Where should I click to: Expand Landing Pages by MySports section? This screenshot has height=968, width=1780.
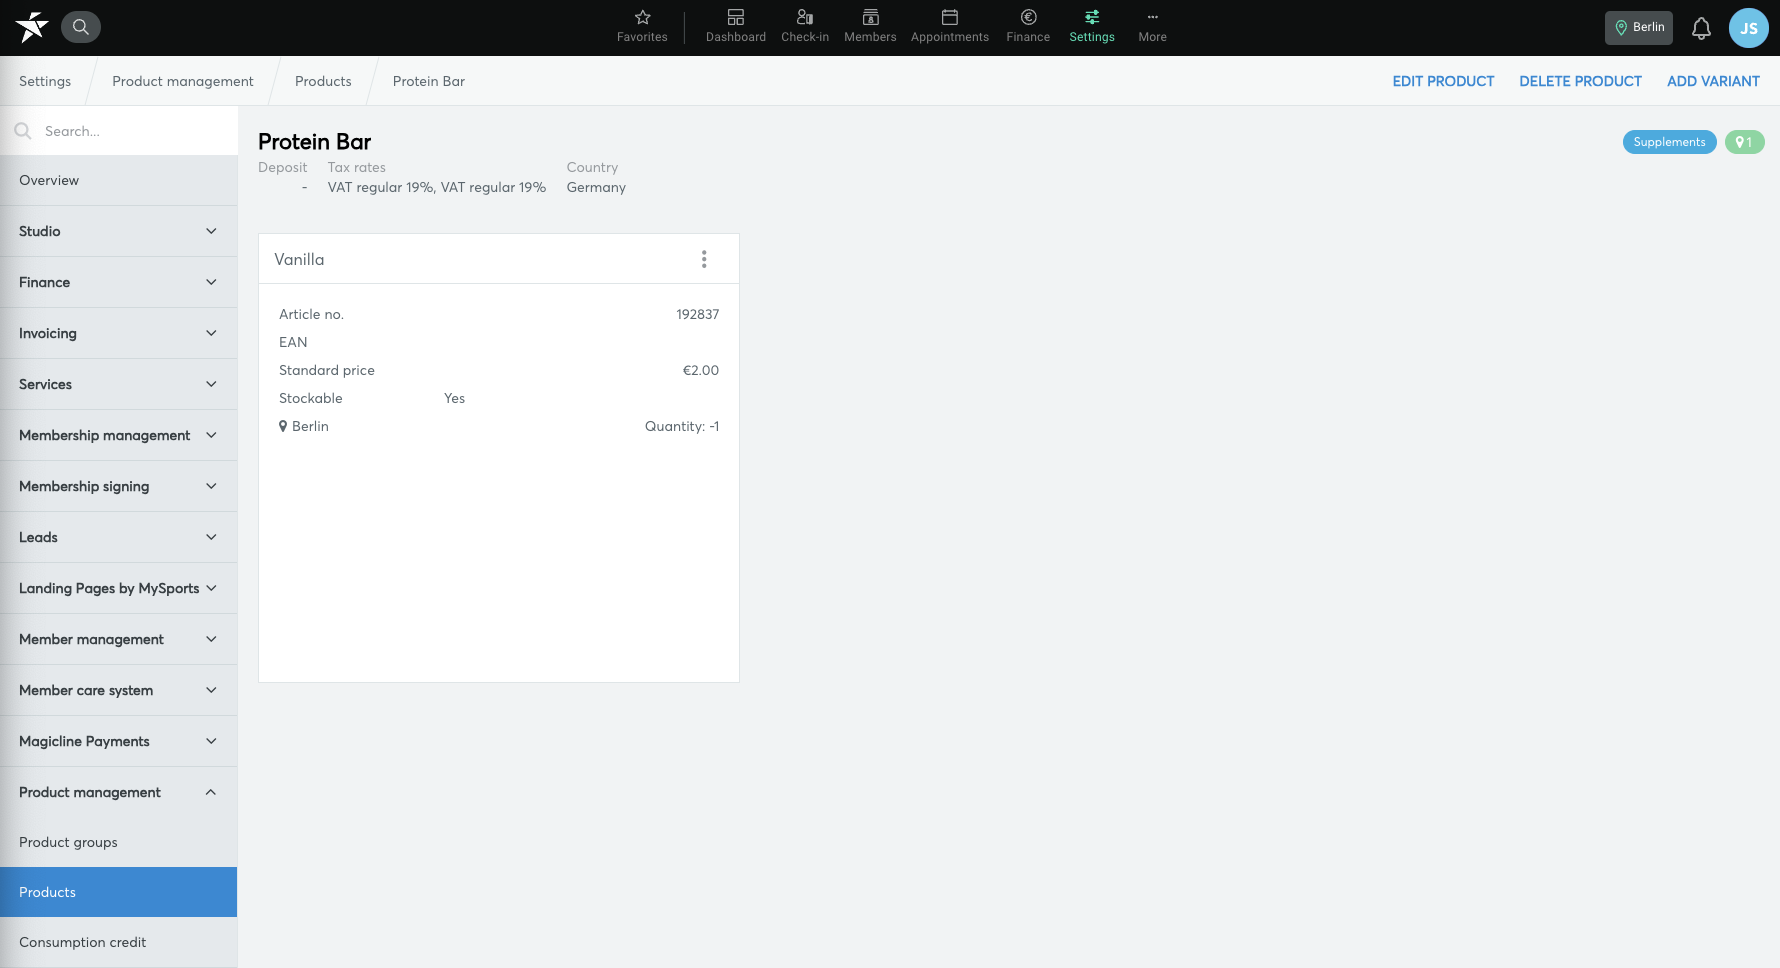(119, 588)
